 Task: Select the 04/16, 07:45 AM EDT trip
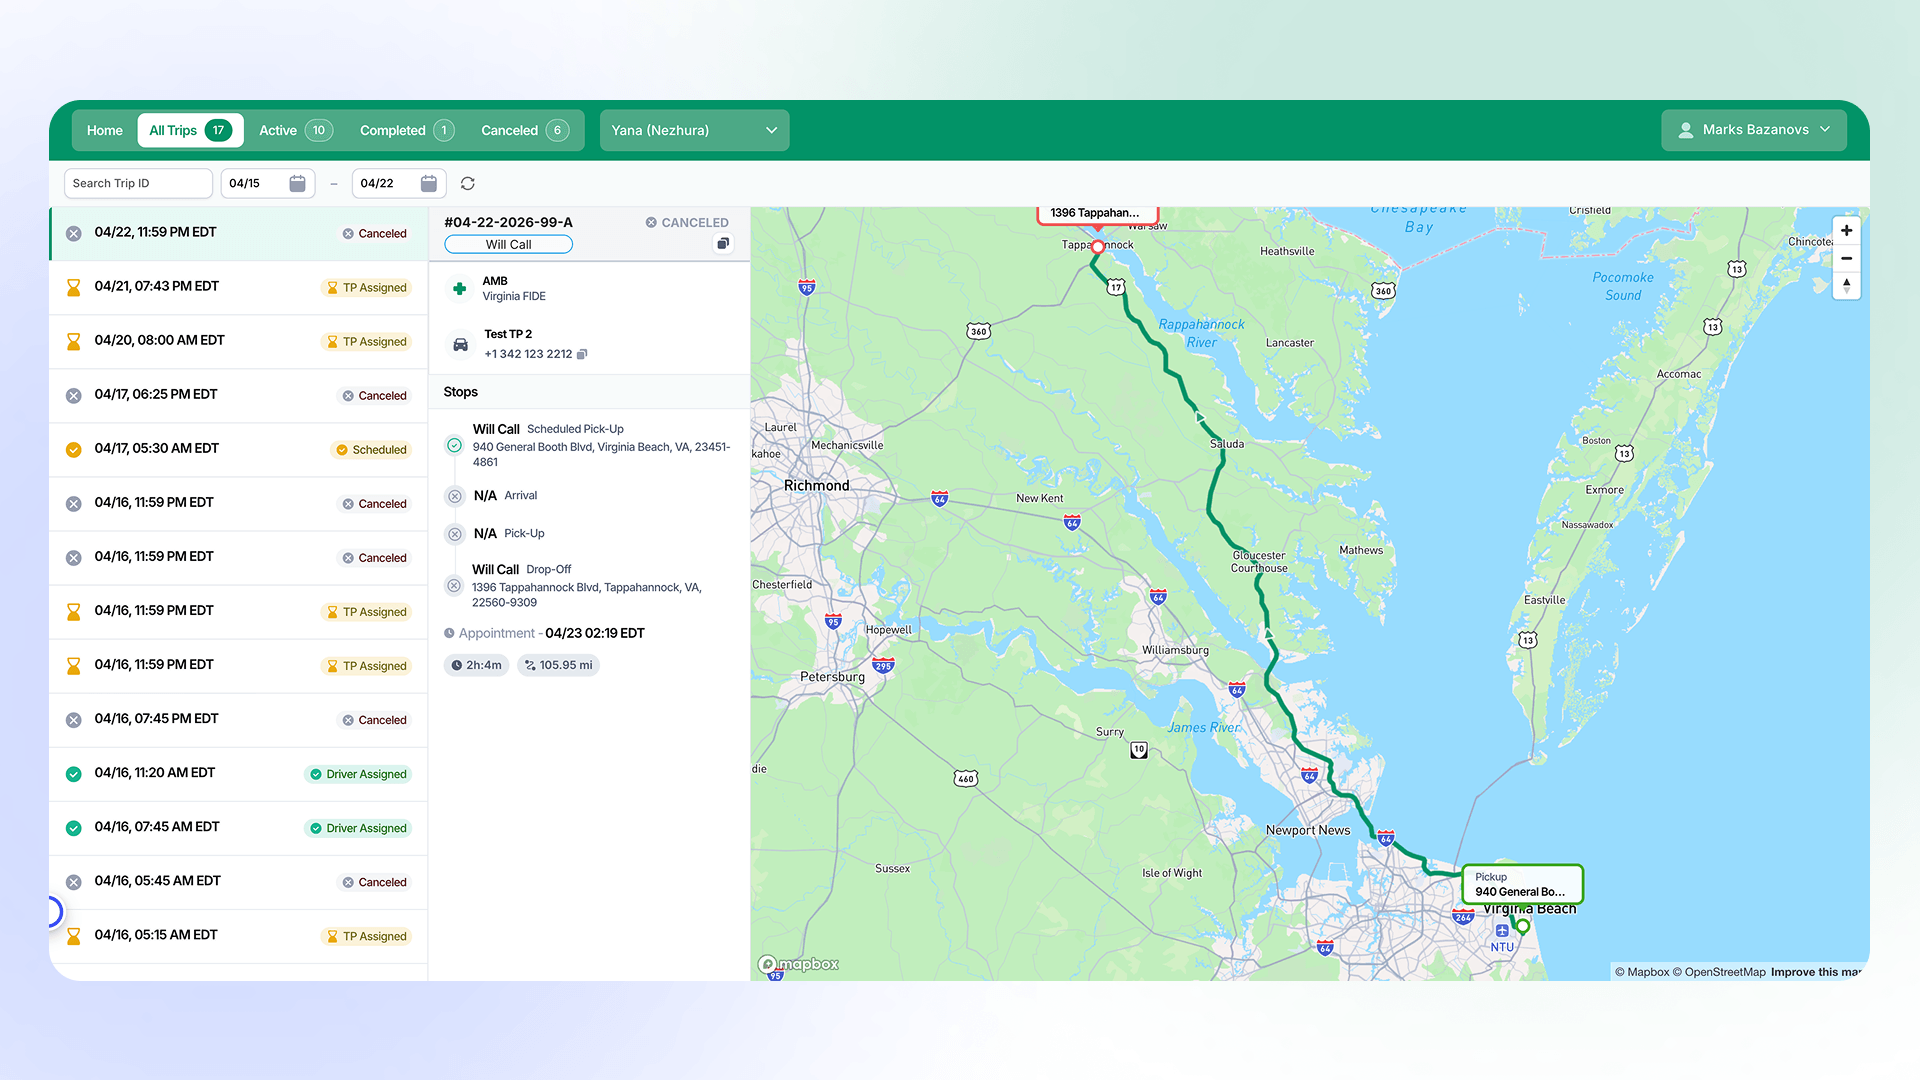[x=238, y=828]
